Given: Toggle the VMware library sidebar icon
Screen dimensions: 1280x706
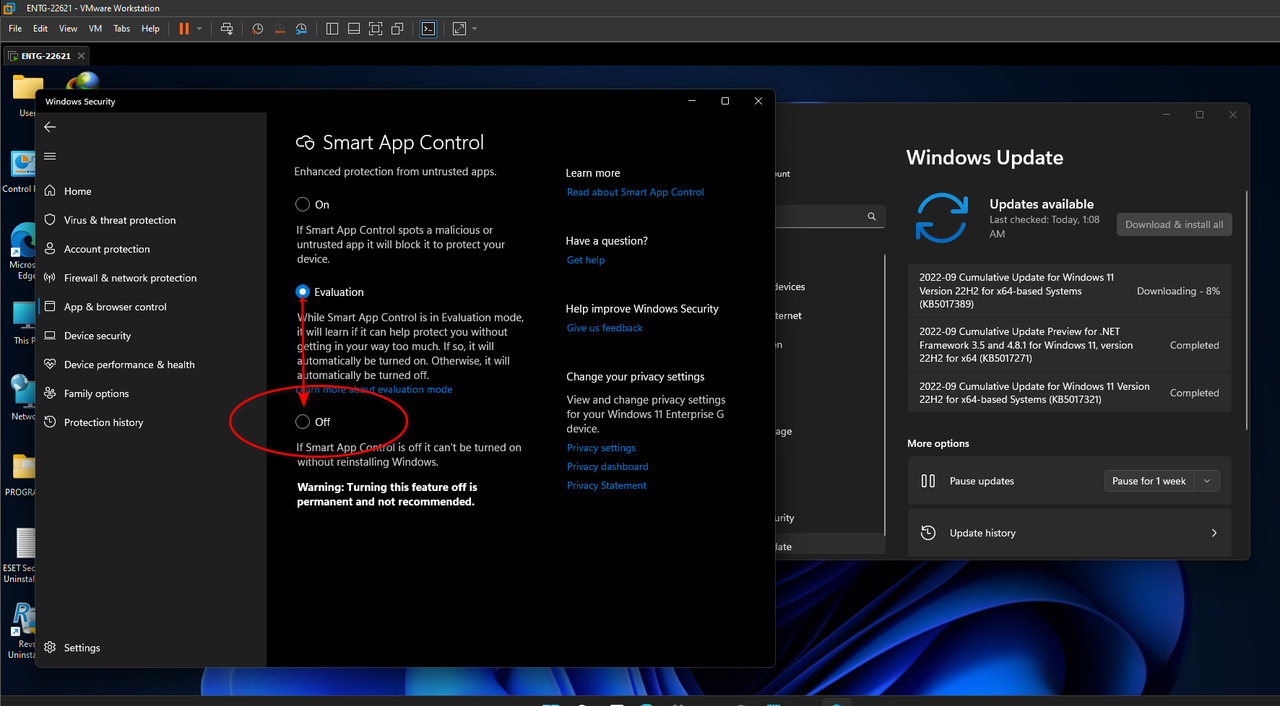Looking at the screenshot, I should pos(333,29).
